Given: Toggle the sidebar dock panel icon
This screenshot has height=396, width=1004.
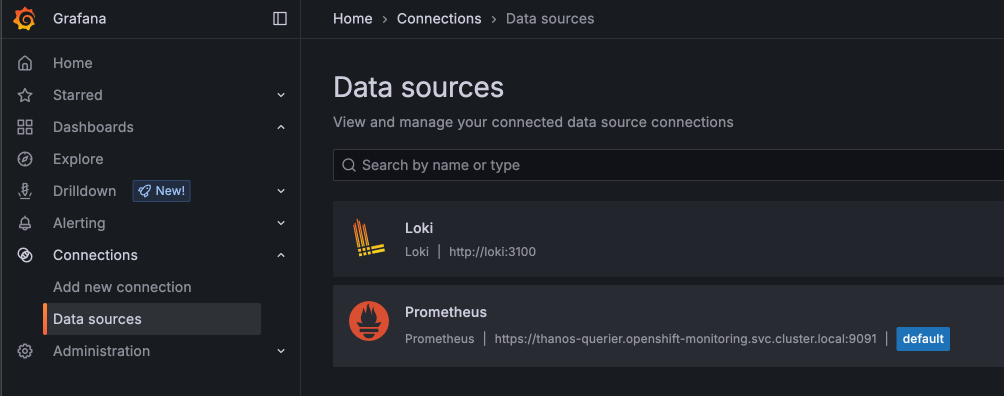Looking at the screenshot, I should (x=280, y=19).
